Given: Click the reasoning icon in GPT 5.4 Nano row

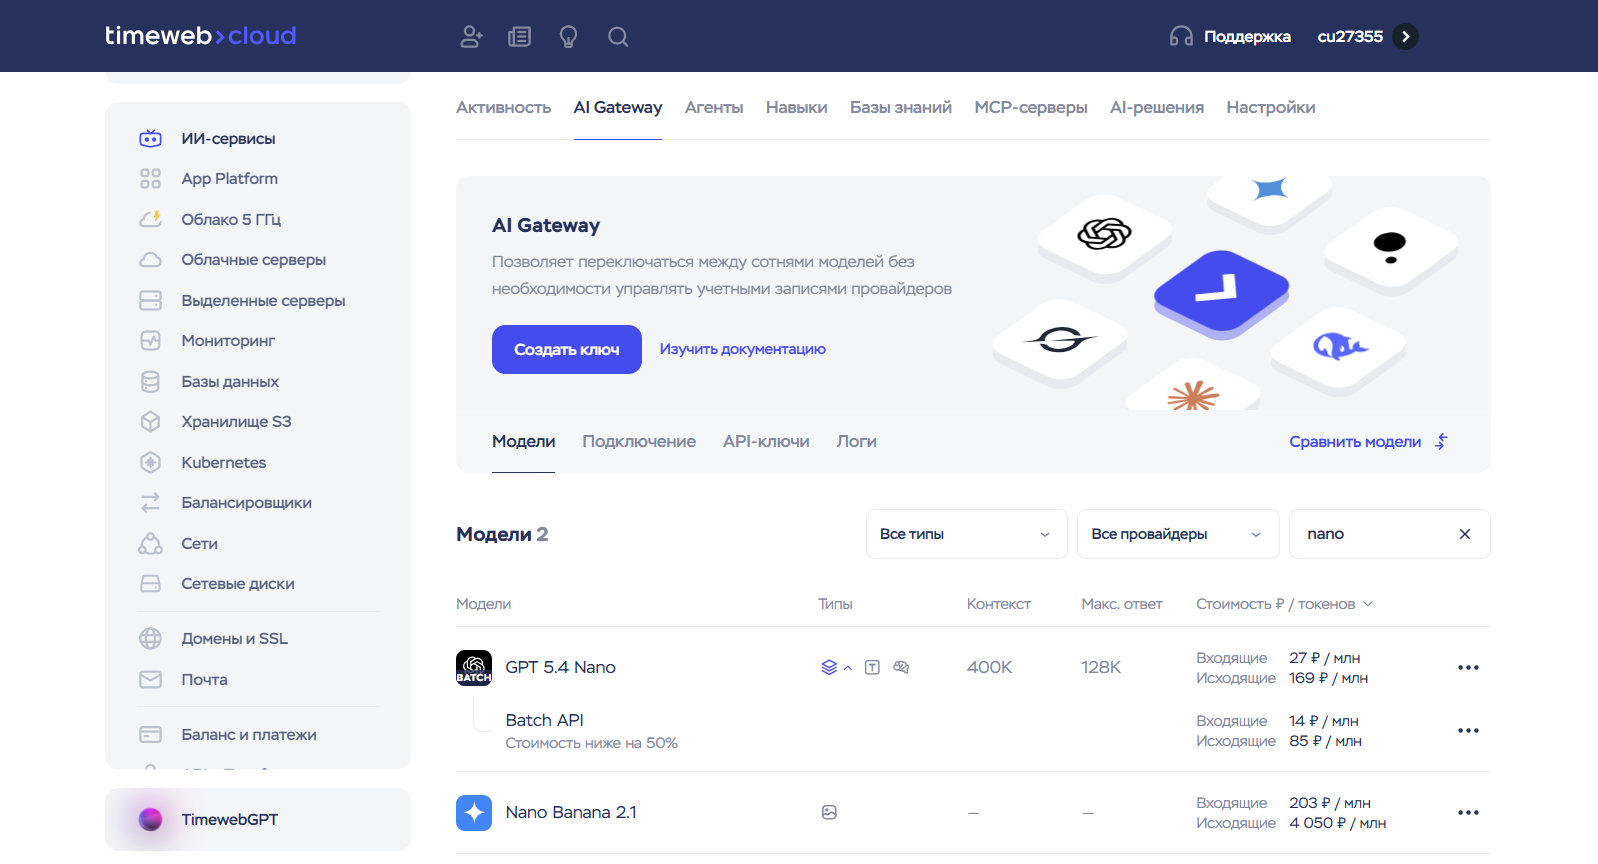Looking at the screenshot, I should [901, 667].
